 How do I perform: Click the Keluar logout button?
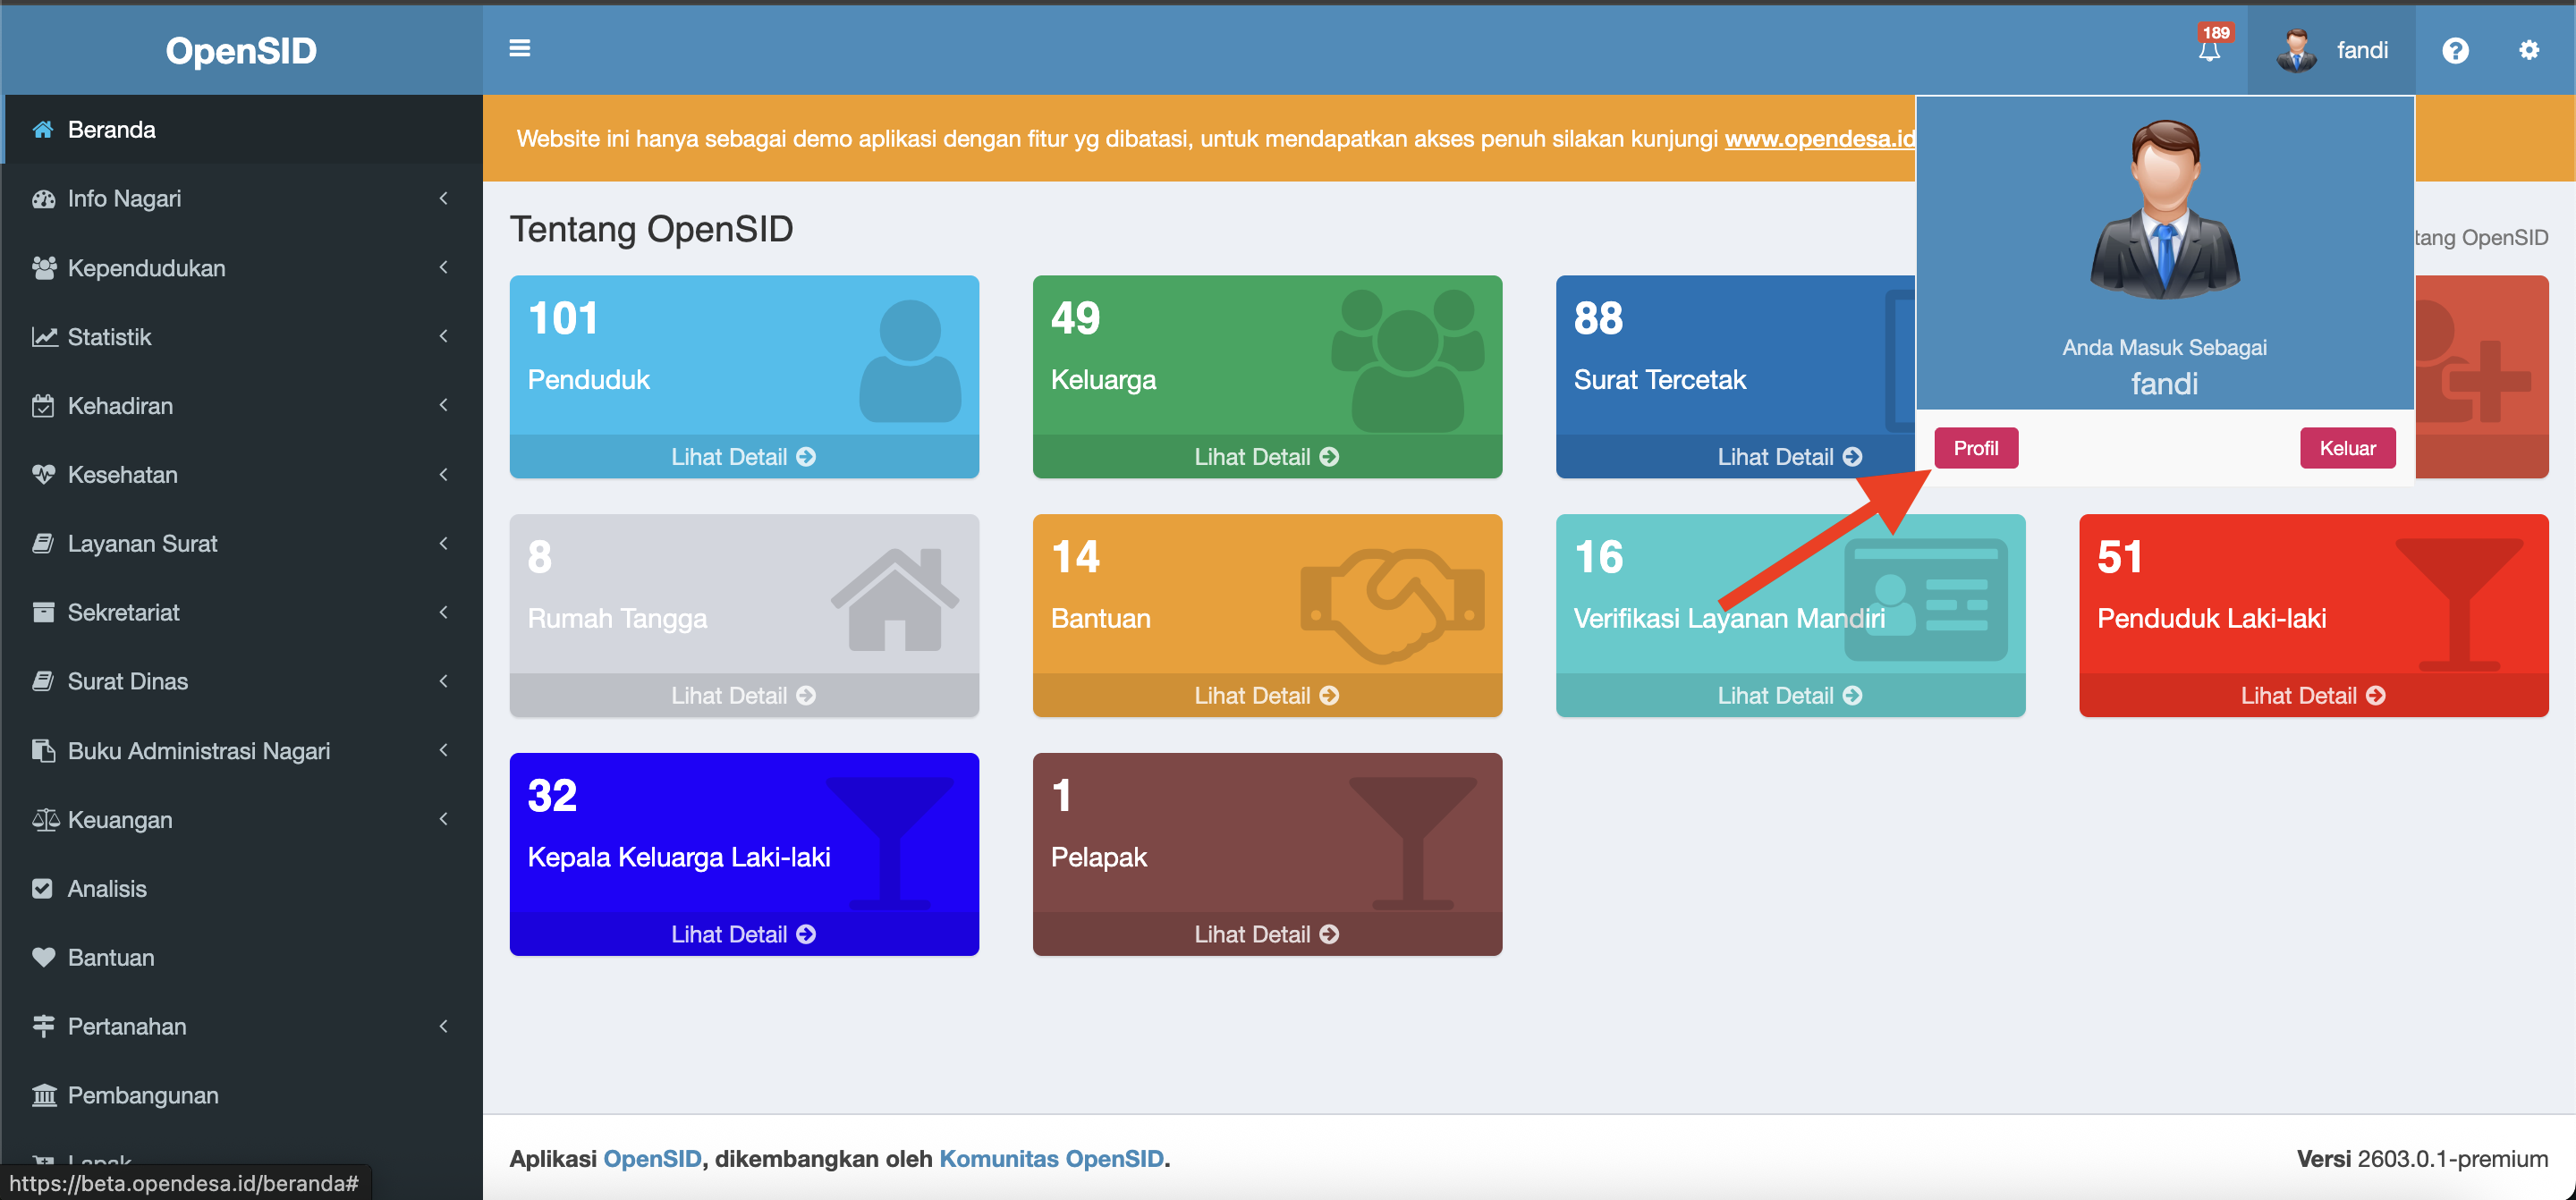click(x=2346, y=448)
